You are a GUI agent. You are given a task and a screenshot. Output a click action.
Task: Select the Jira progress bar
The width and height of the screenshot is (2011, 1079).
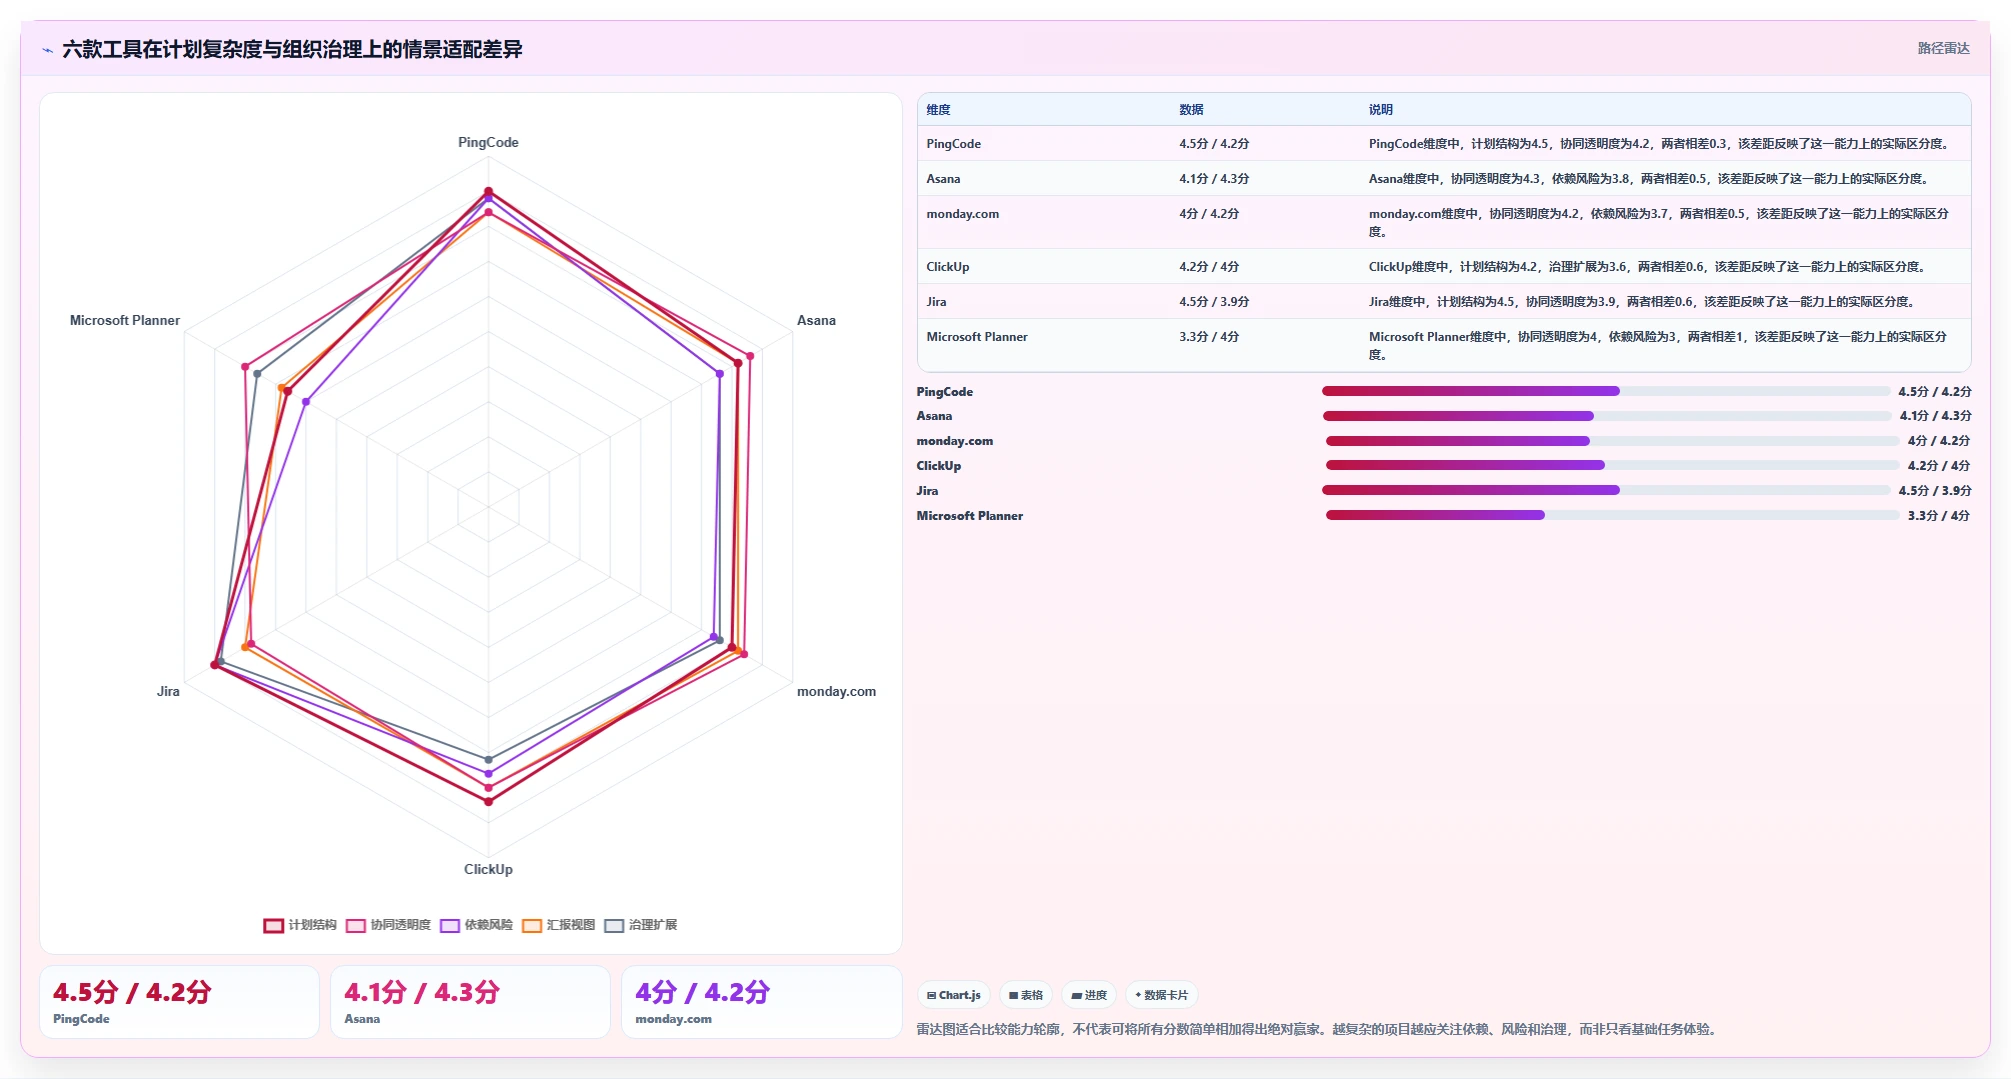coord(1605,490)
